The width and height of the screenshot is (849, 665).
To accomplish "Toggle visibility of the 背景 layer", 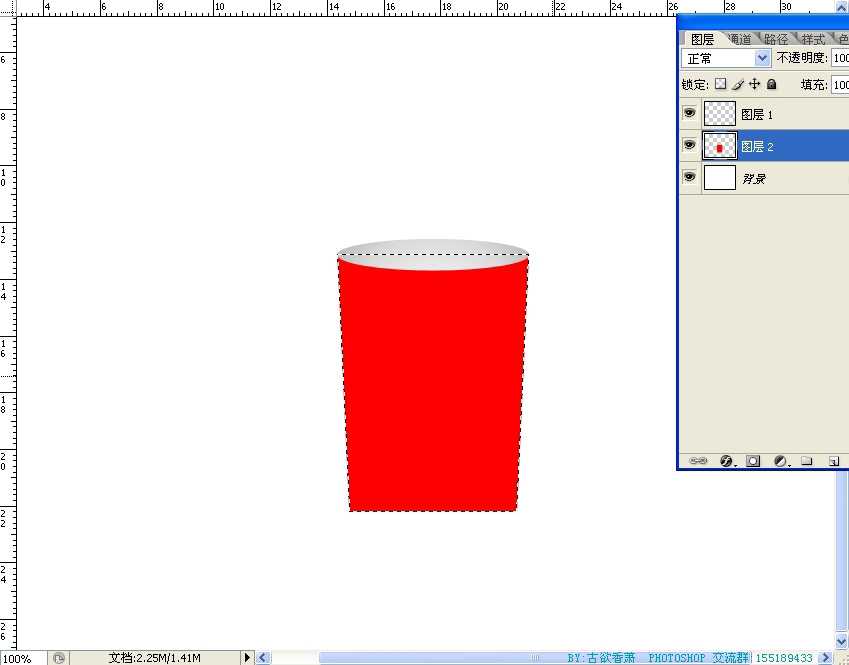I will [x=689, y=177].
